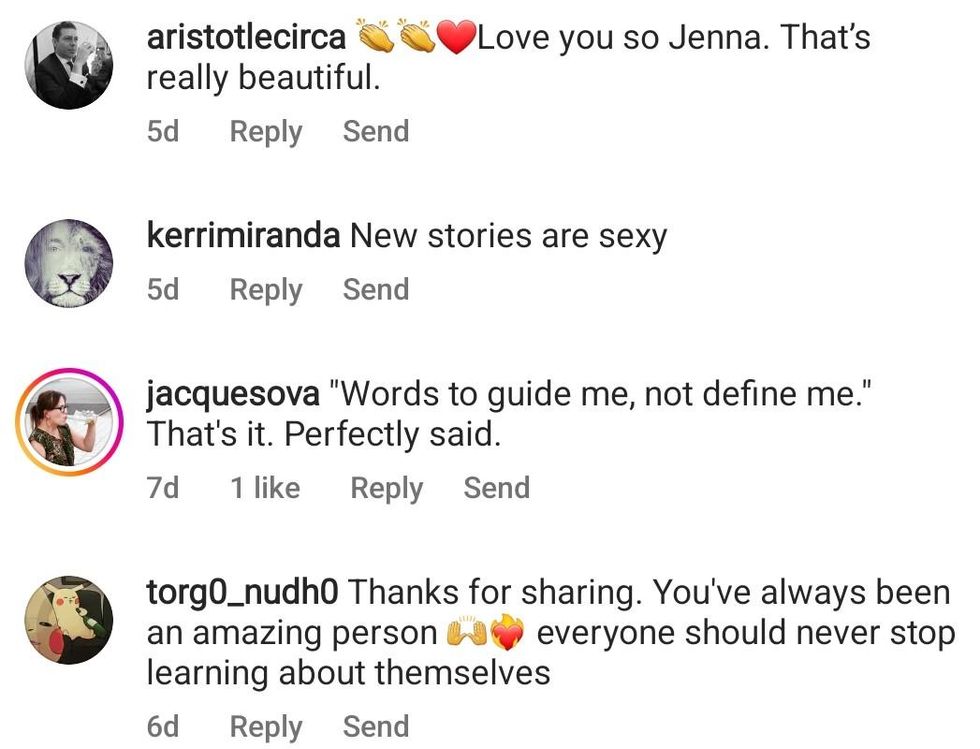Screen dimensions: 980x749
Task: Click the 6d timestamp on torg0_nudh0's comment
Action: (x=163, y=726)
